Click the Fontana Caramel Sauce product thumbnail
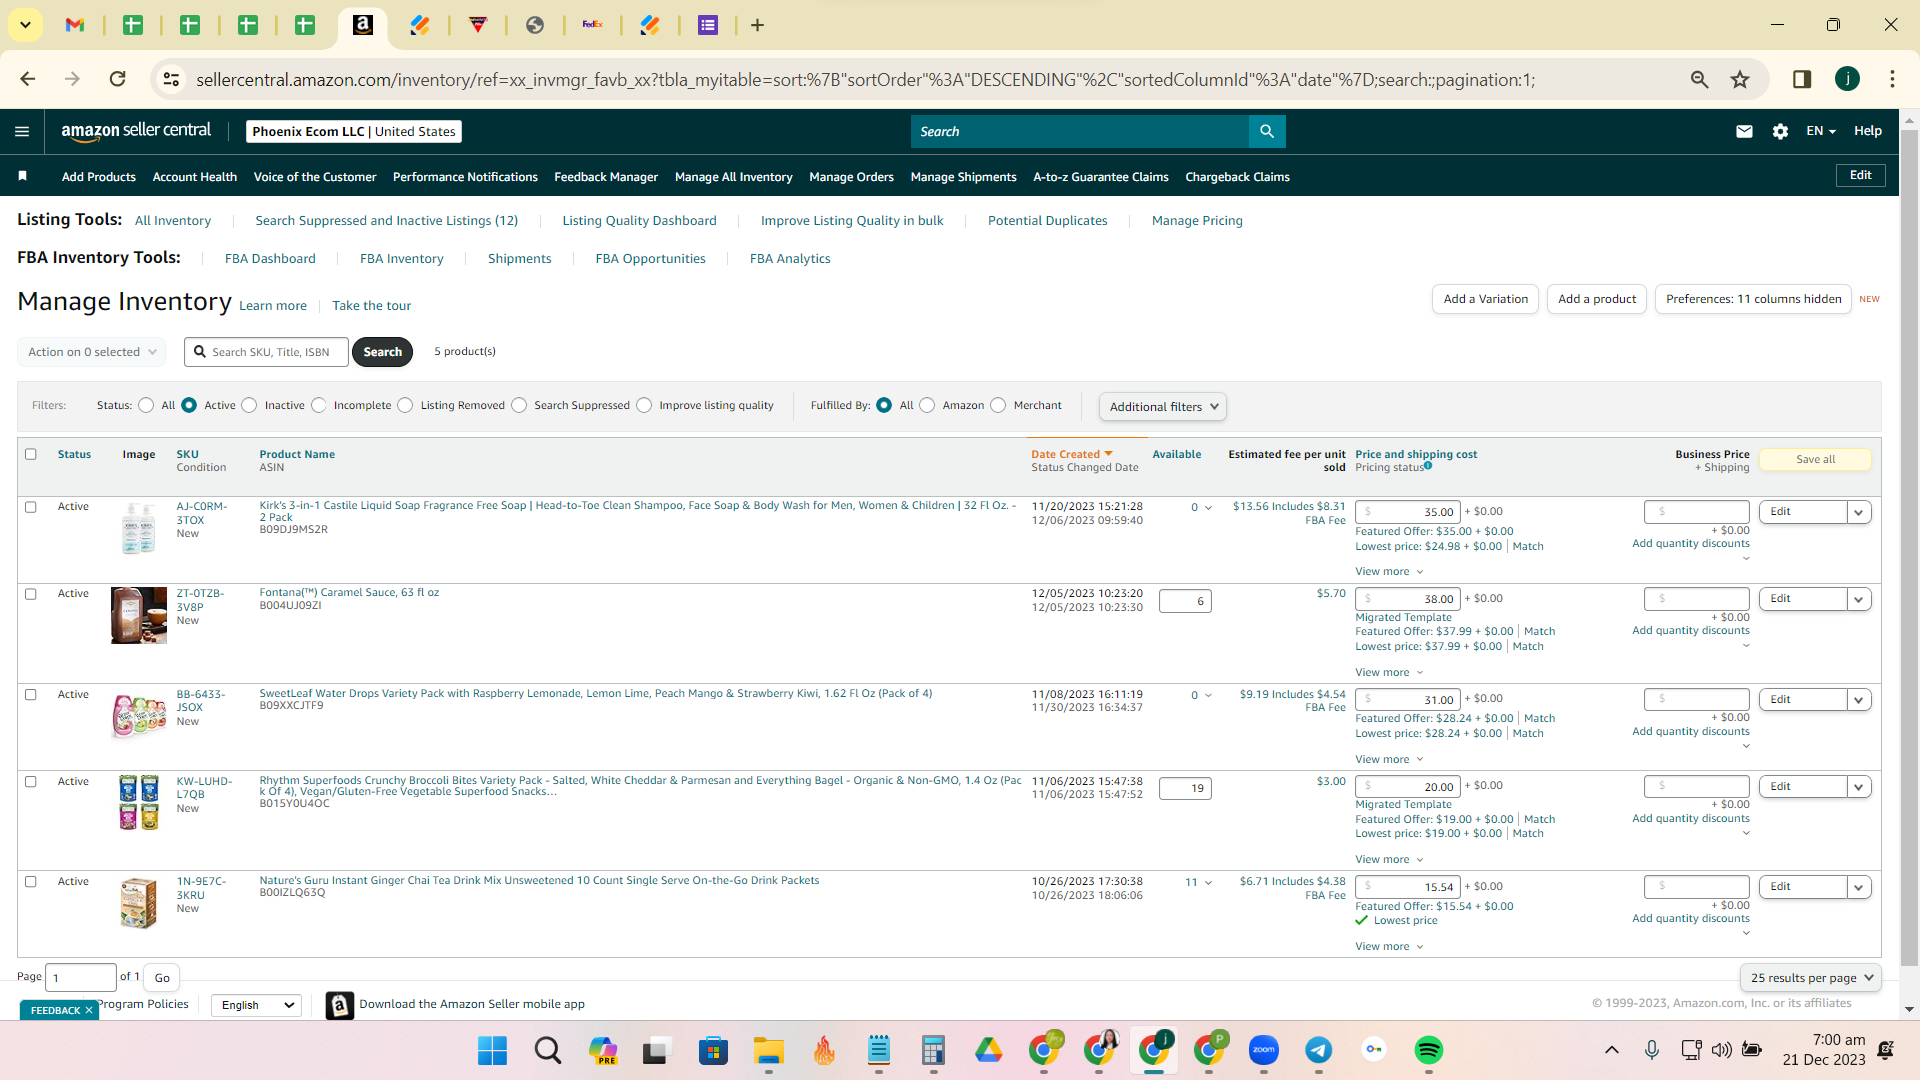The width and height of the screenshot is (1920, 1080). click(x=139, y=616)
